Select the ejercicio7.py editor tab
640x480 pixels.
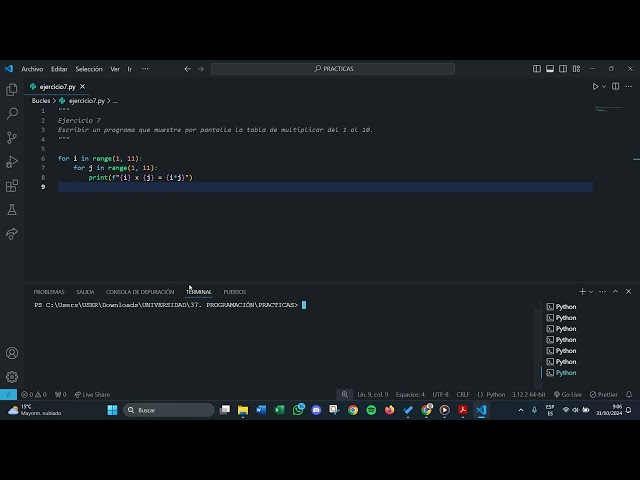(x=58, y=87)
